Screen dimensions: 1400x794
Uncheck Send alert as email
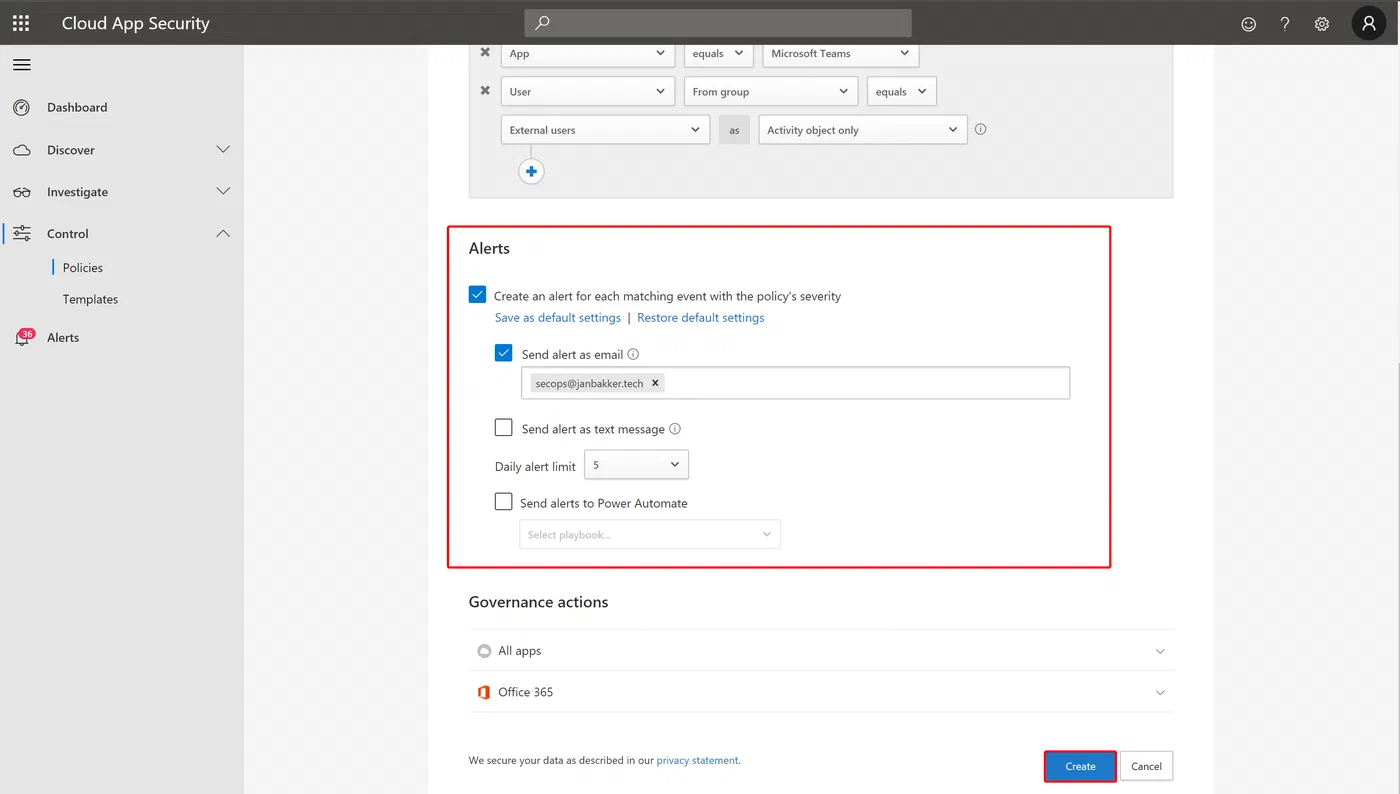(x=504, y=353)
